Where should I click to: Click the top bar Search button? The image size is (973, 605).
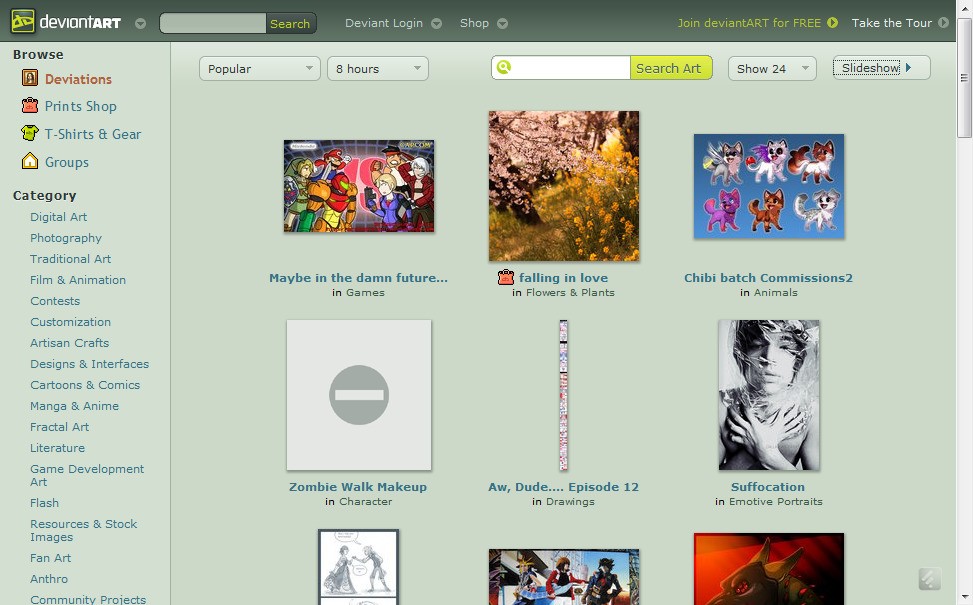point(290,24)
